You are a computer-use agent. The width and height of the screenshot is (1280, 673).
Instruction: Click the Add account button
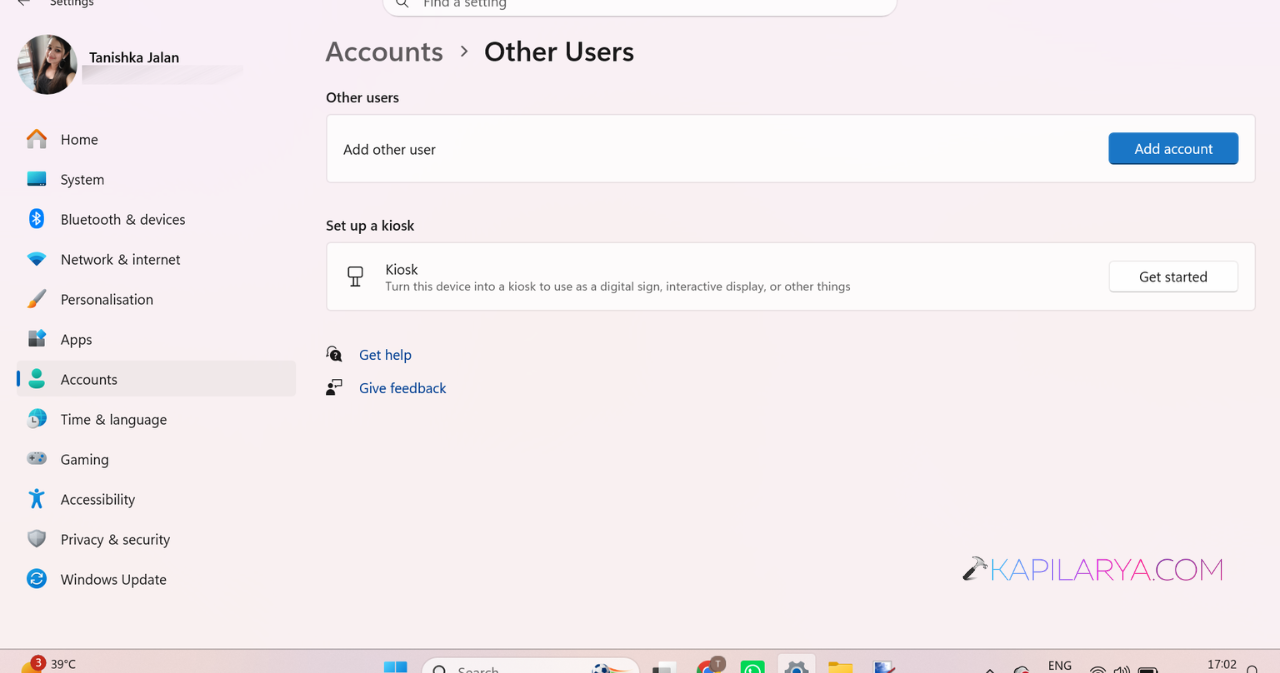coord(1173,148)
